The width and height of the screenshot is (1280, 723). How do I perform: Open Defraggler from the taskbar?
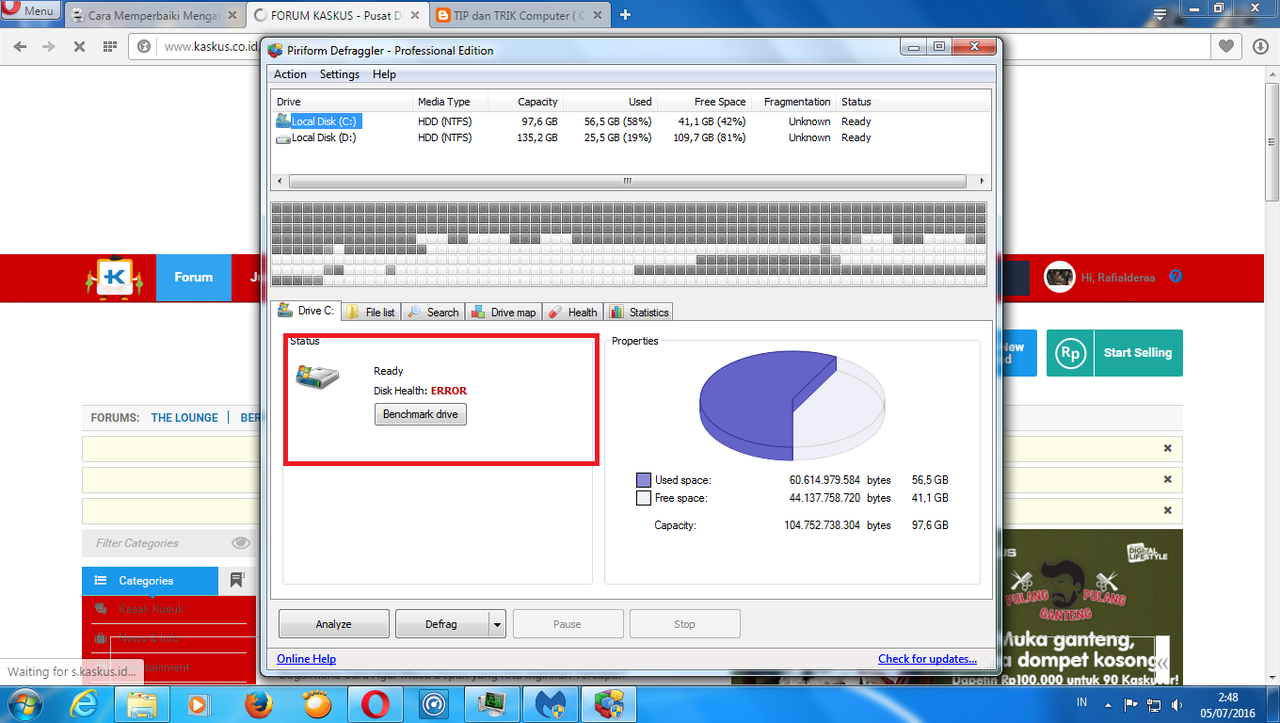611,704
